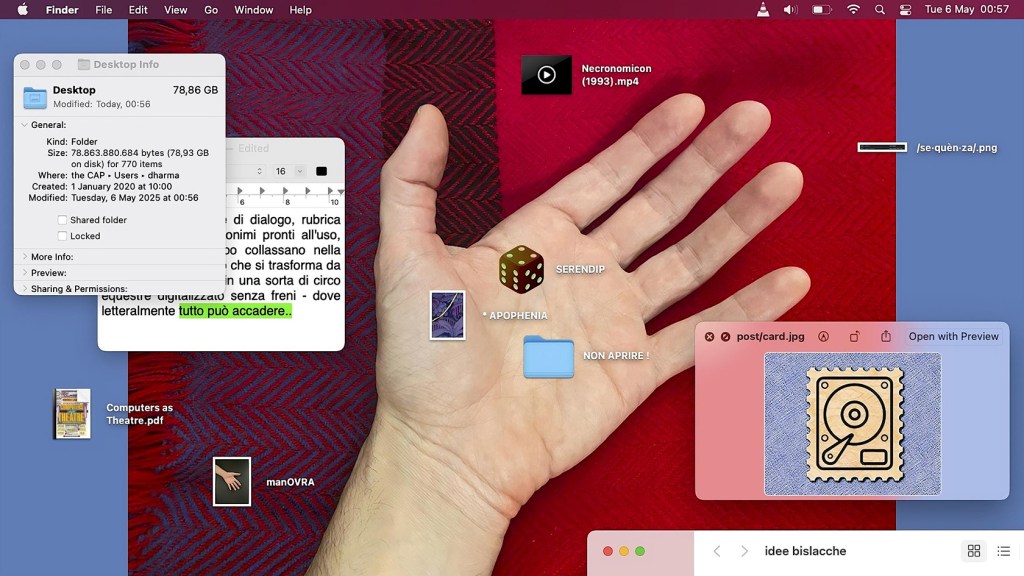The image size is (1024, 576).
Task: Switch Finder window to list view
Action: [x=1003, y=551]
